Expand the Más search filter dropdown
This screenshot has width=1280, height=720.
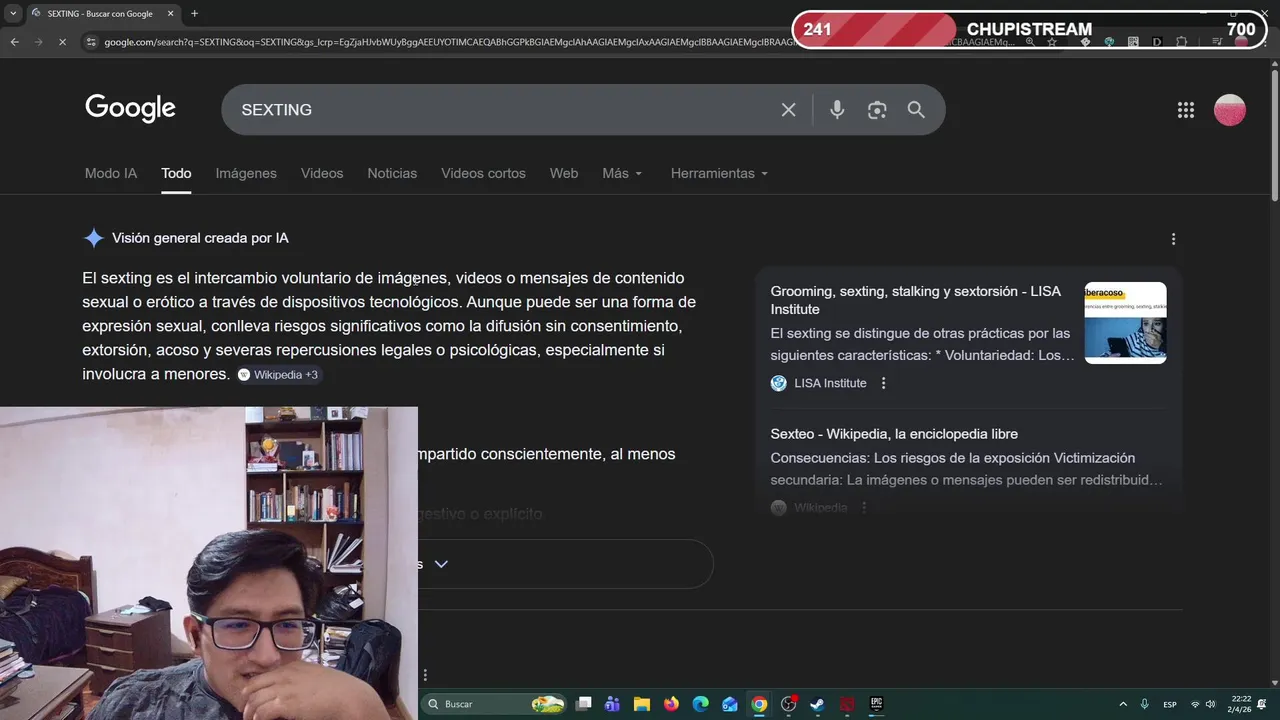(622, 173)
